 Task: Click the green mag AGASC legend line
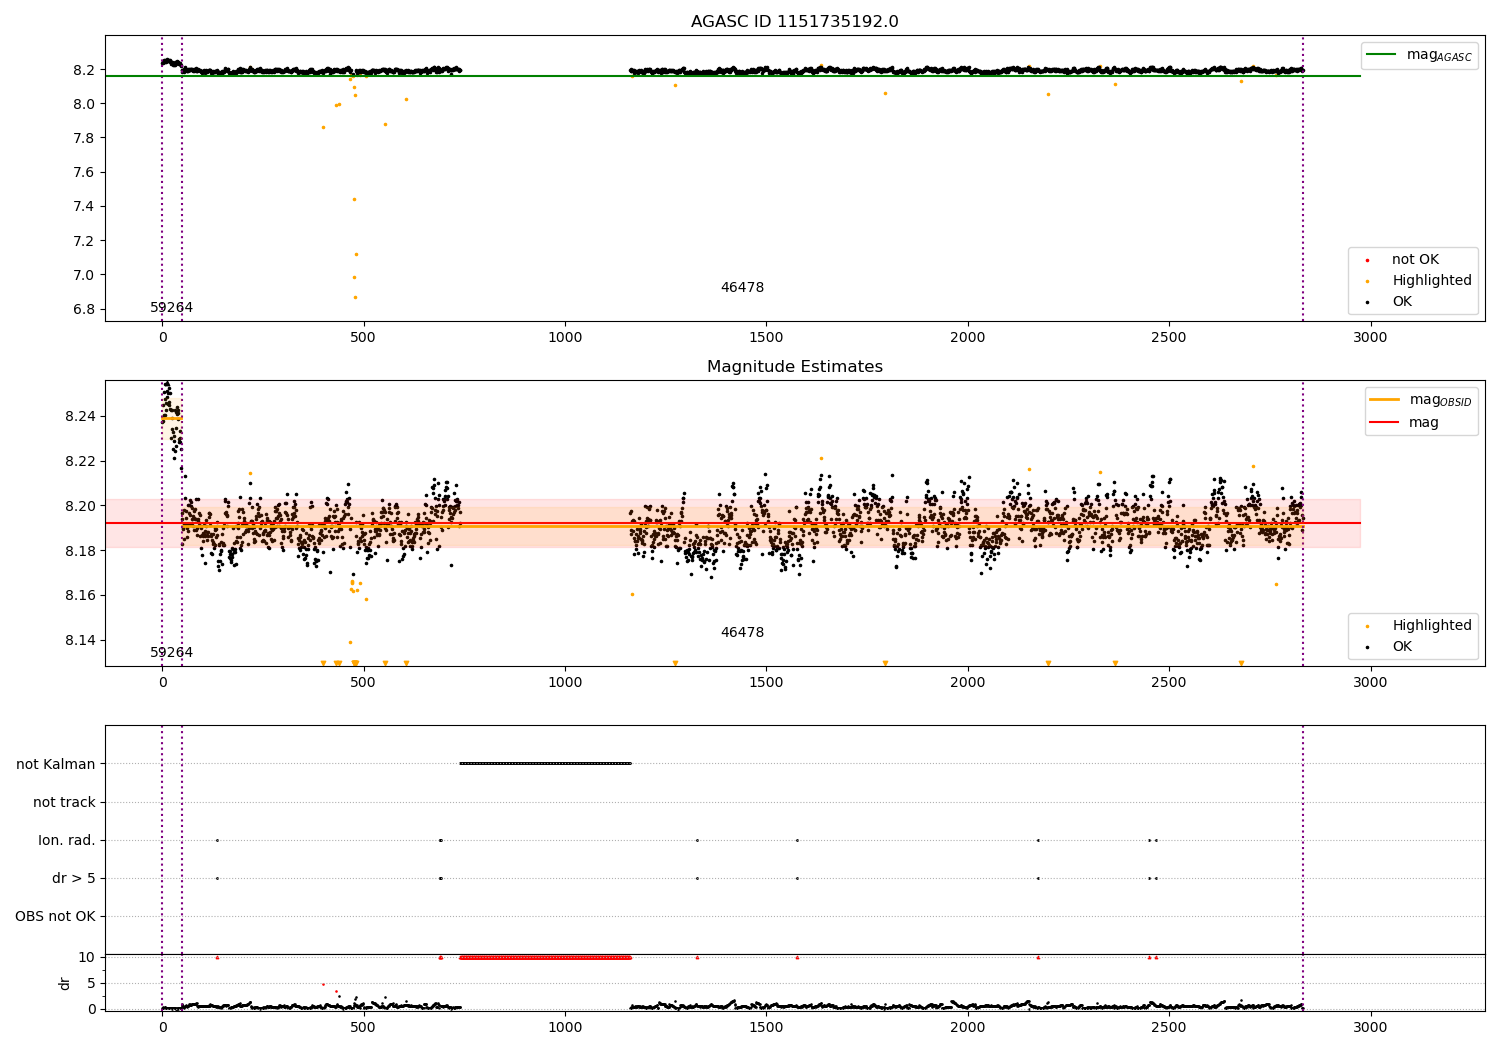[1382, 55]
